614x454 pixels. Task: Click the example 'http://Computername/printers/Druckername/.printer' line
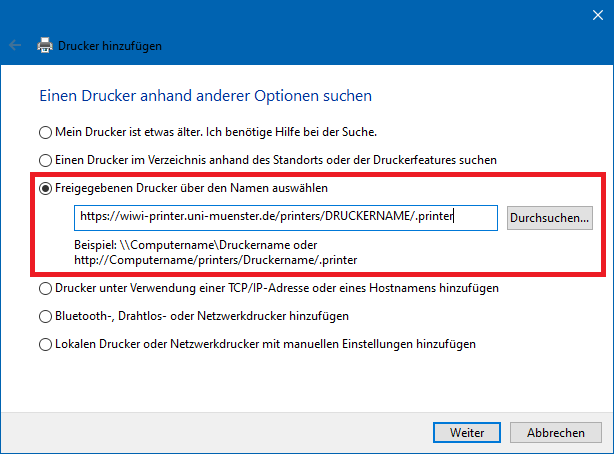pyautogui.click(x=215, y=260)
